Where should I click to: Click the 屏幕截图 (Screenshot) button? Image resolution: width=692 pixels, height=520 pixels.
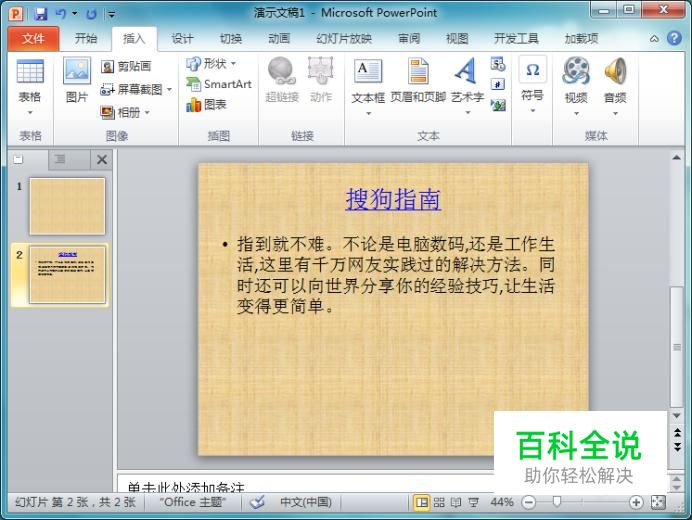click(x=131, y=90)
